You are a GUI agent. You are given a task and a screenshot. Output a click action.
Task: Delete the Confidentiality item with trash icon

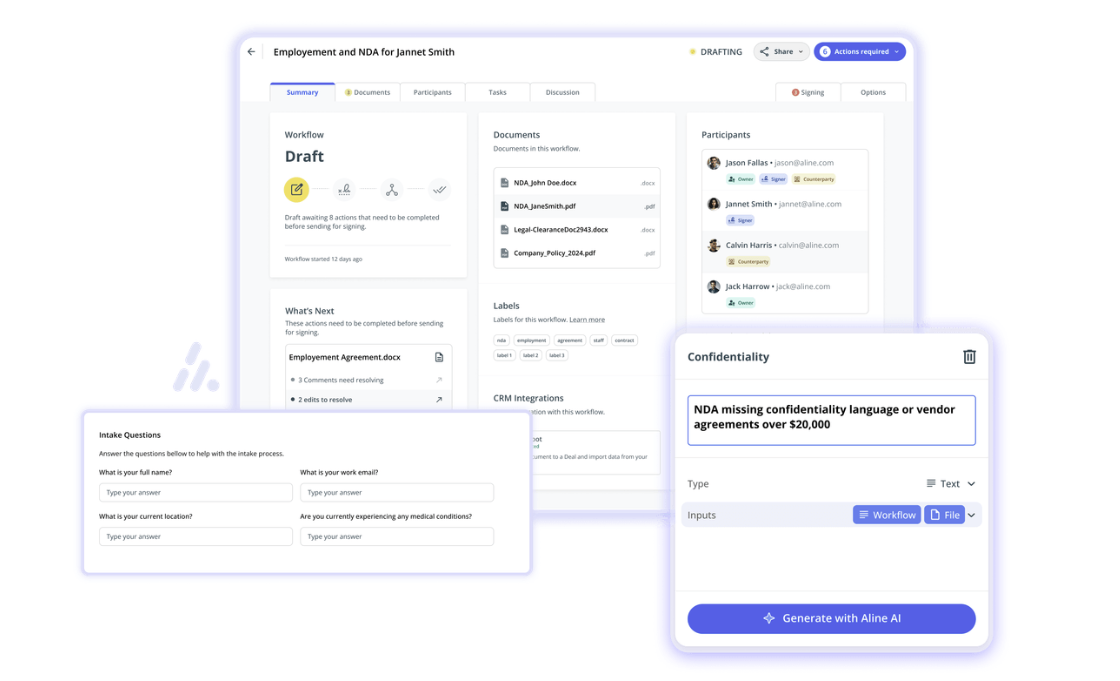(969, 357)
